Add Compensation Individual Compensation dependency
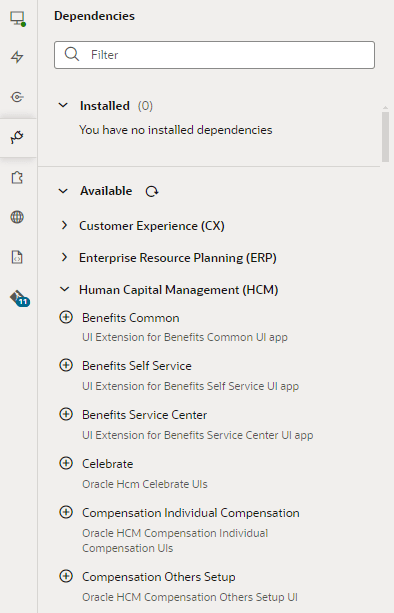 pos(66,512)
